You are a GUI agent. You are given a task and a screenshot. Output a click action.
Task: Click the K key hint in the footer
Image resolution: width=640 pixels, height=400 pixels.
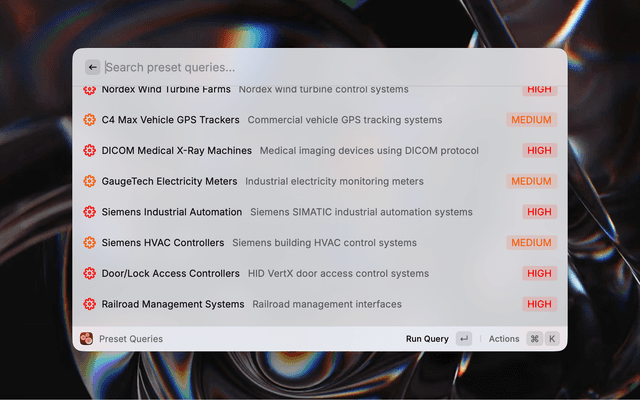click(551, 339)
